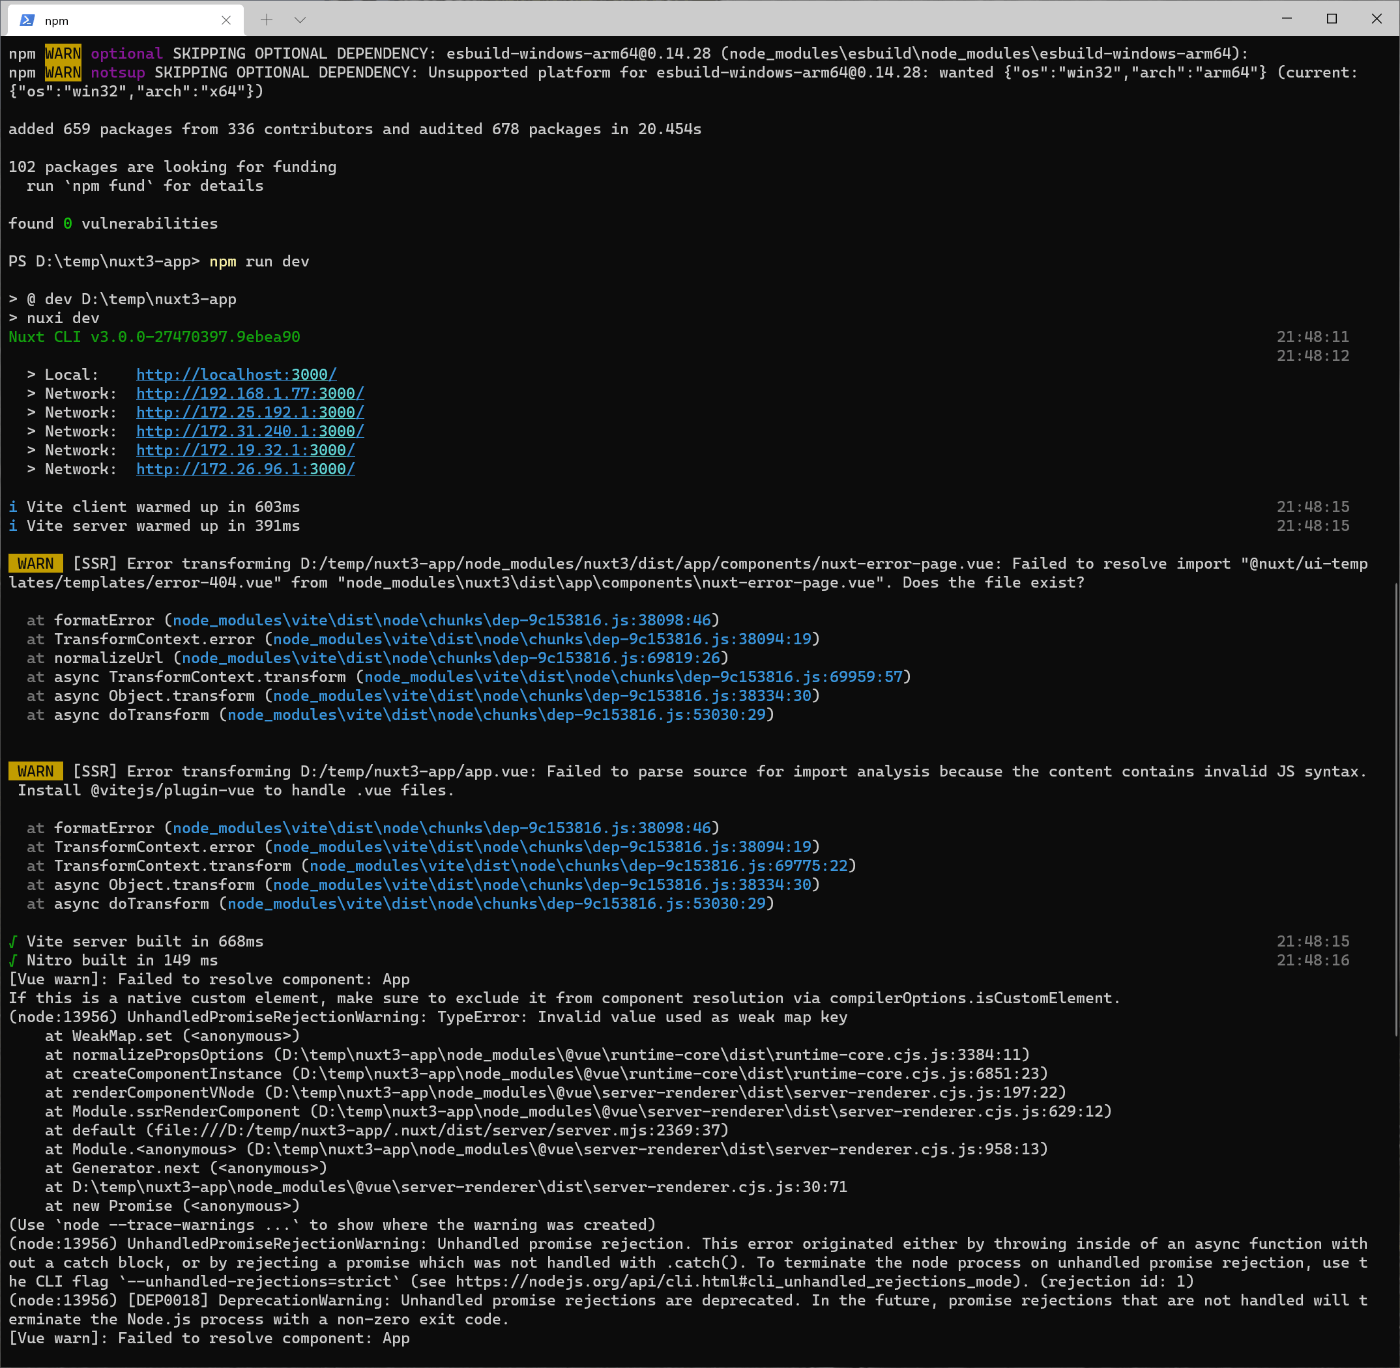Click the '> nuxi dev' line
Image resolution: width=1400 pixels, height=1368 pixels.
(x=54, y=318)
